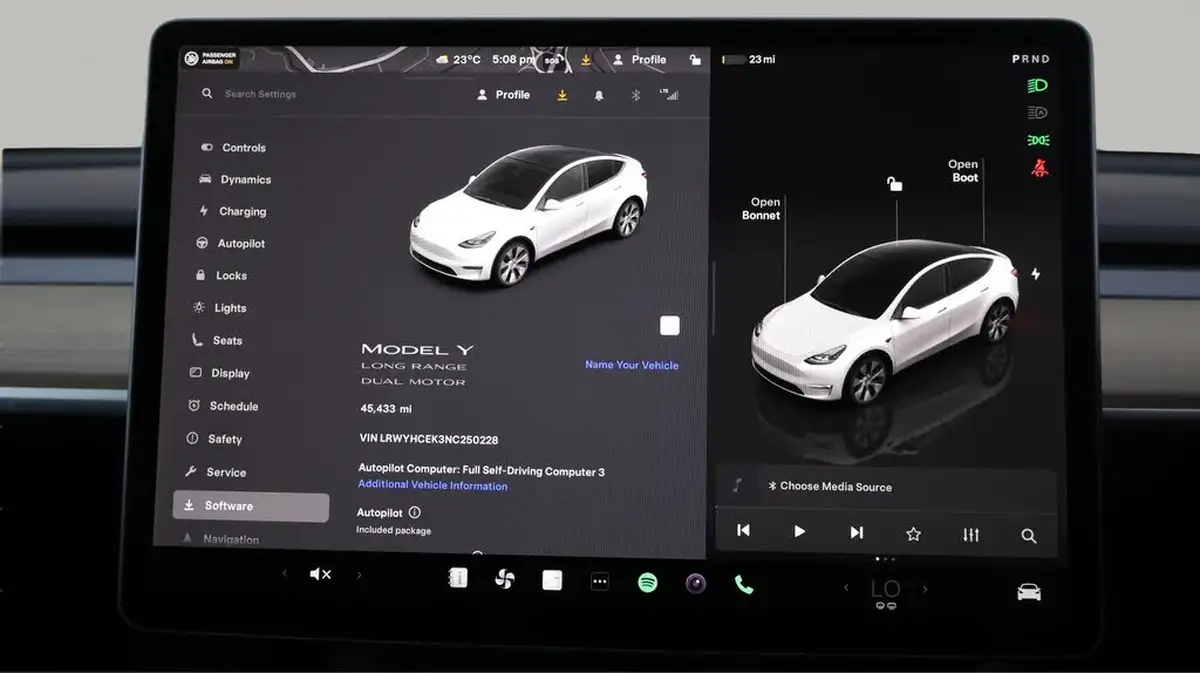This screenshot has width=1200, height=673.
Task: Decrease volume with left arrow beside speaker
Action: pyautogui.click(x=284, y=574)
